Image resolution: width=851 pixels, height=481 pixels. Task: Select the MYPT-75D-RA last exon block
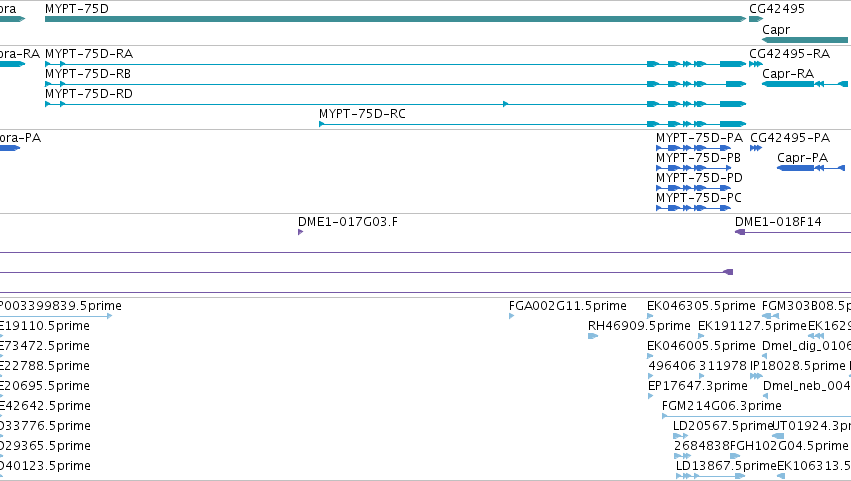click(x=733, y=64)
